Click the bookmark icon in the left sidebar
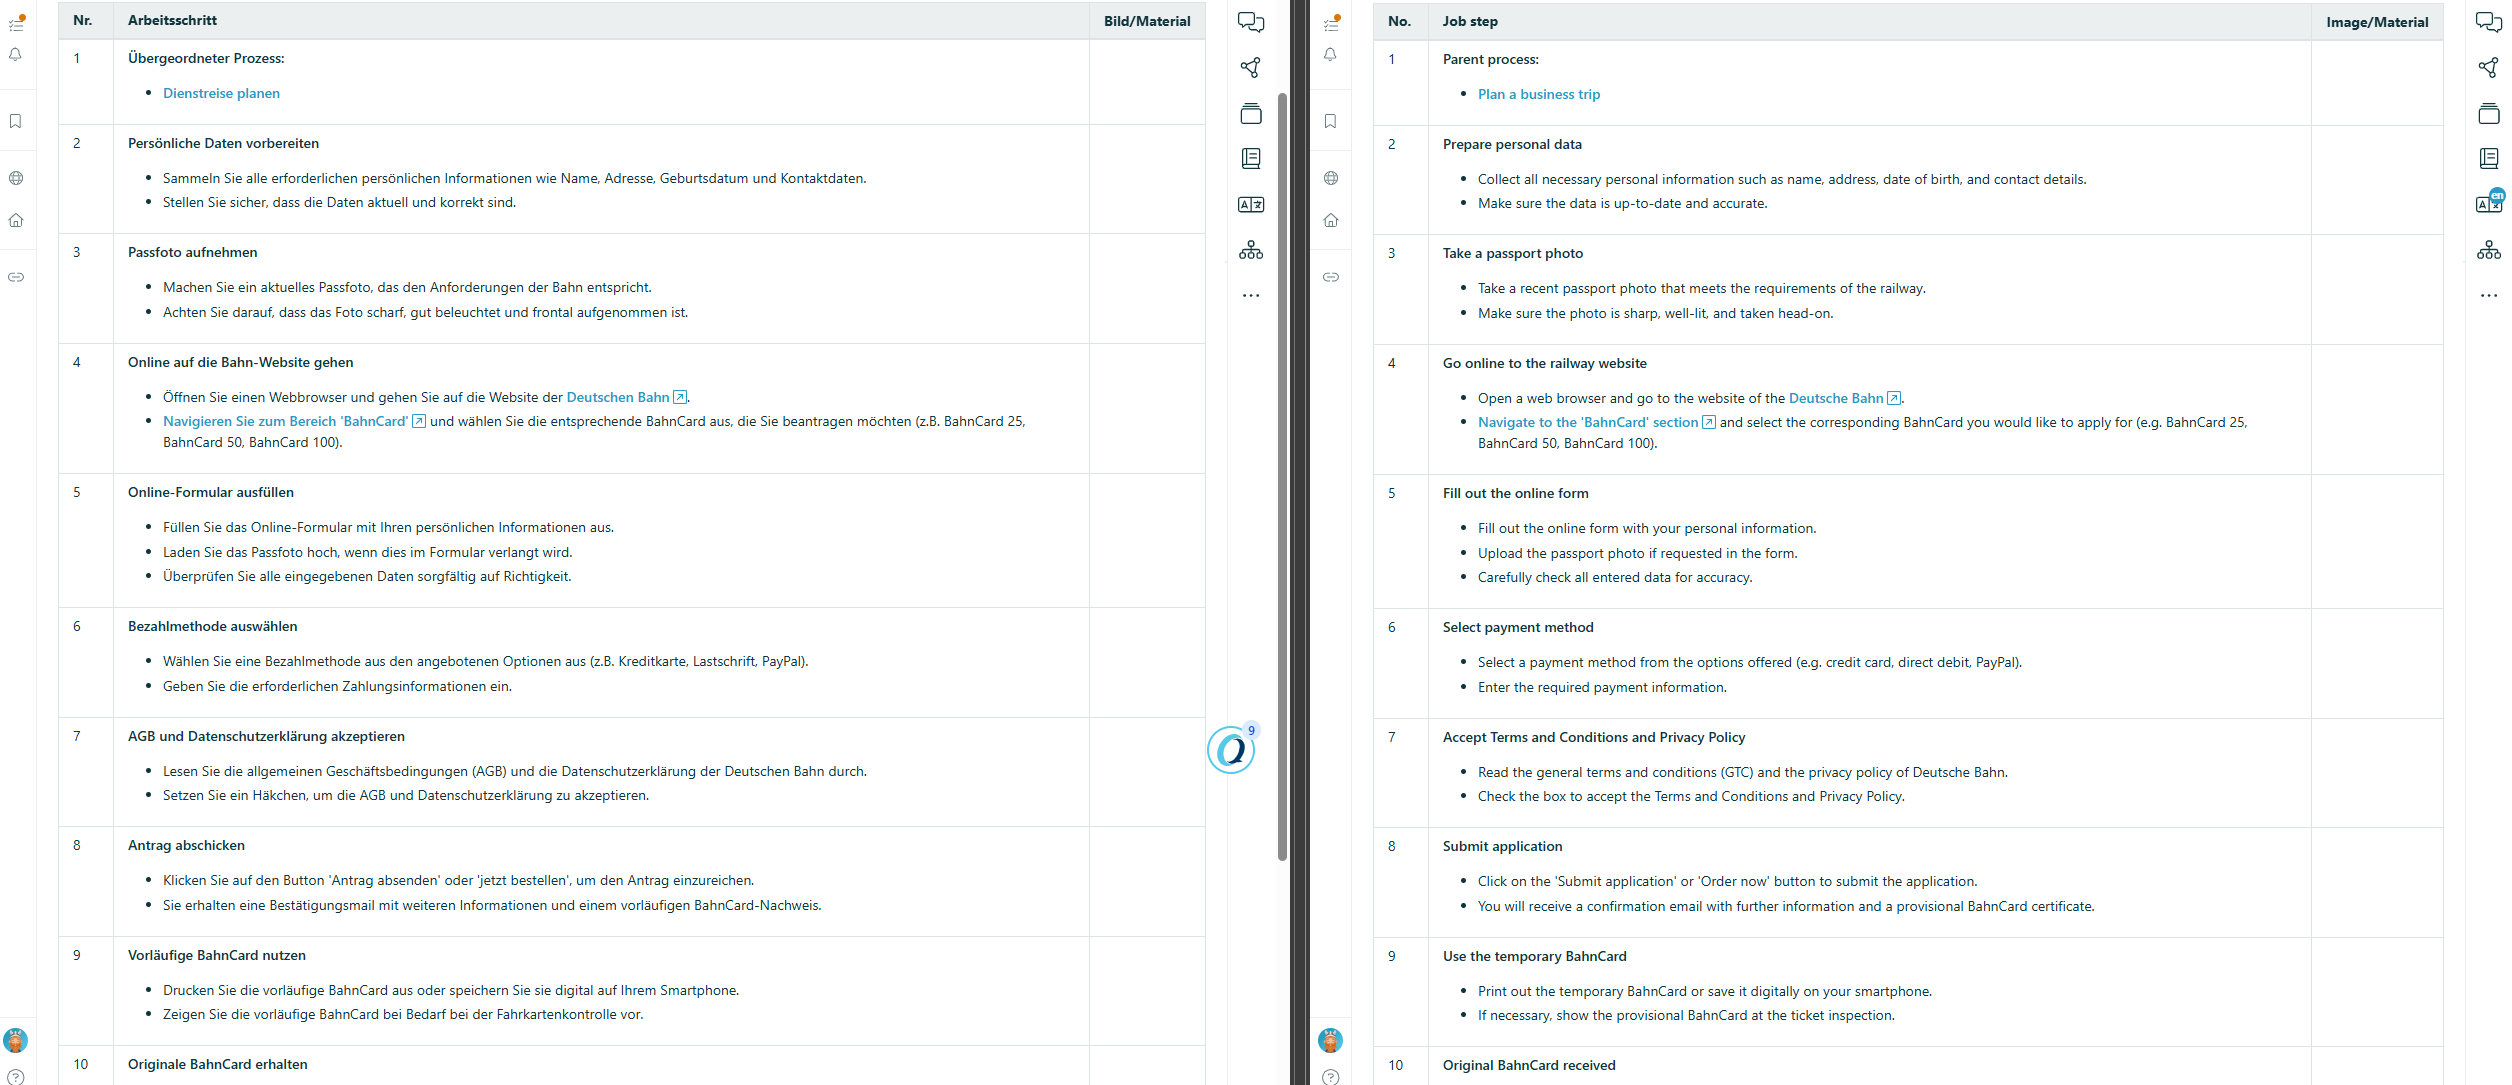The image size is (2512, 1085). point(16,121)
